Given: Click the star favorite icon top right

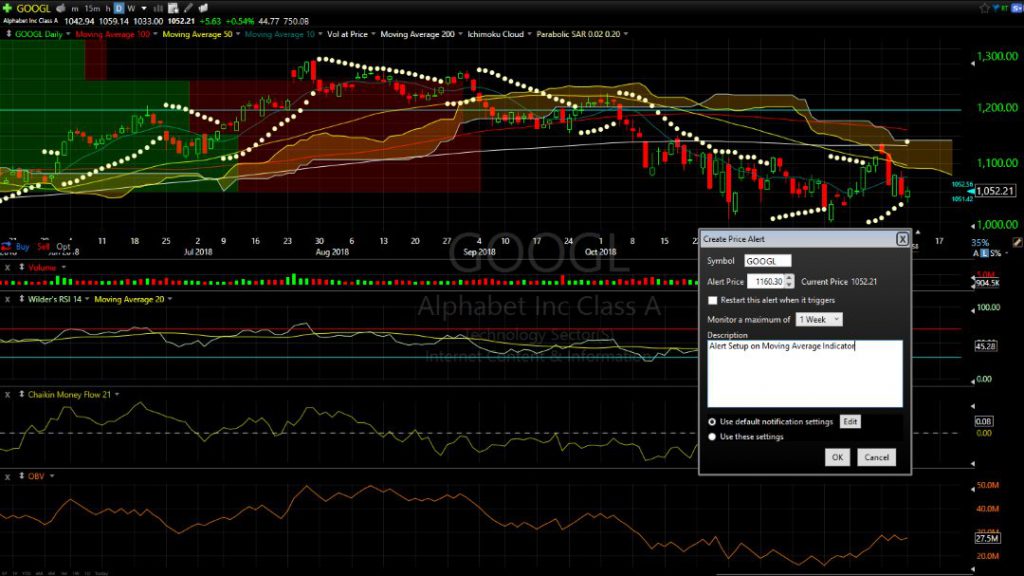Looking at the screenshot, I should pos(984,7).
